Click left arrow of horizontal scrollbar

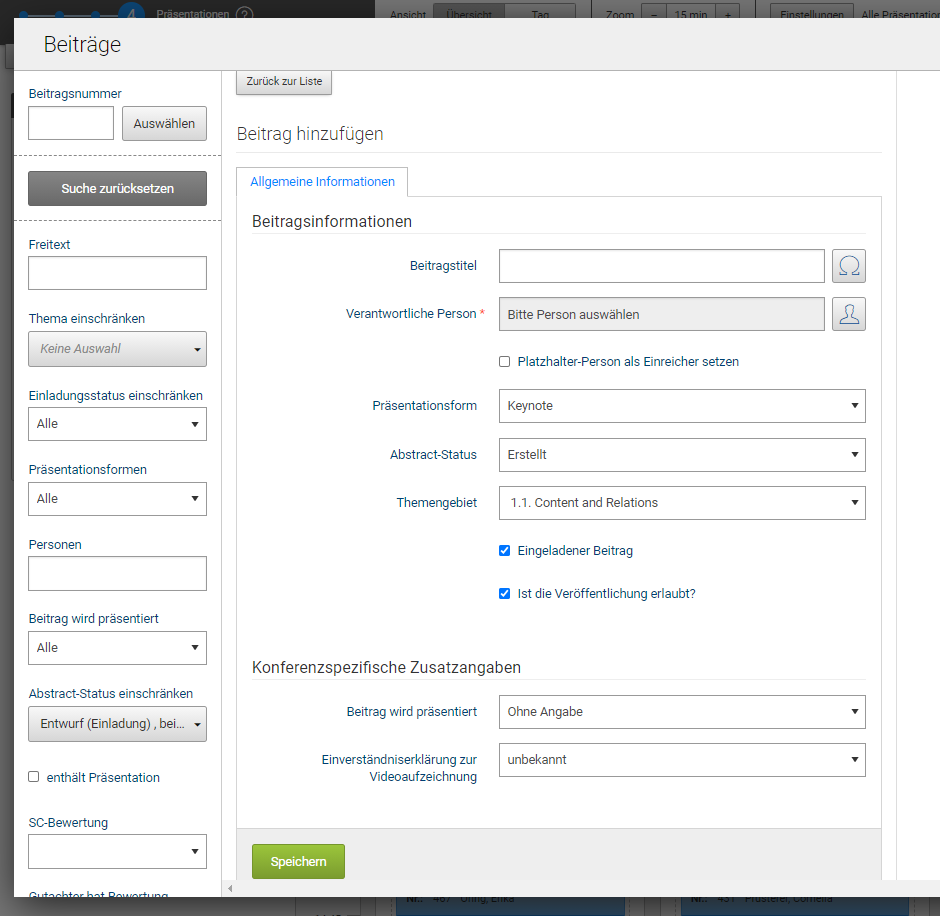[x=229, y=888]
